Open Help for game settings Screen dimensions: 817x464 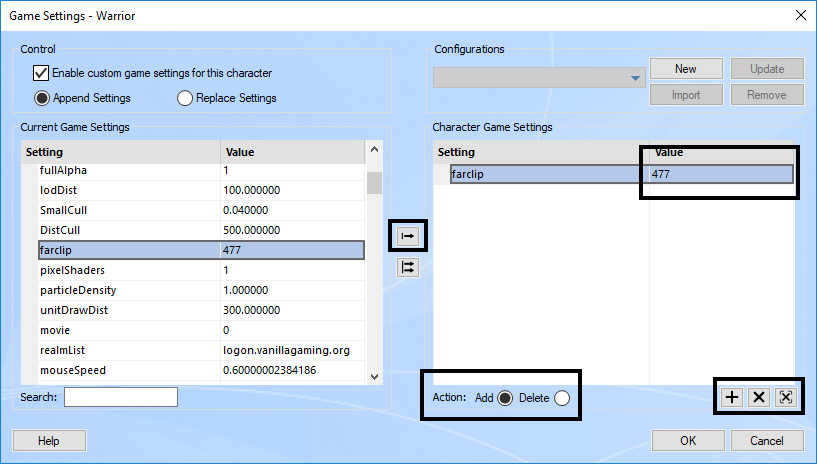pyautogui.click(x=48, y=441)
